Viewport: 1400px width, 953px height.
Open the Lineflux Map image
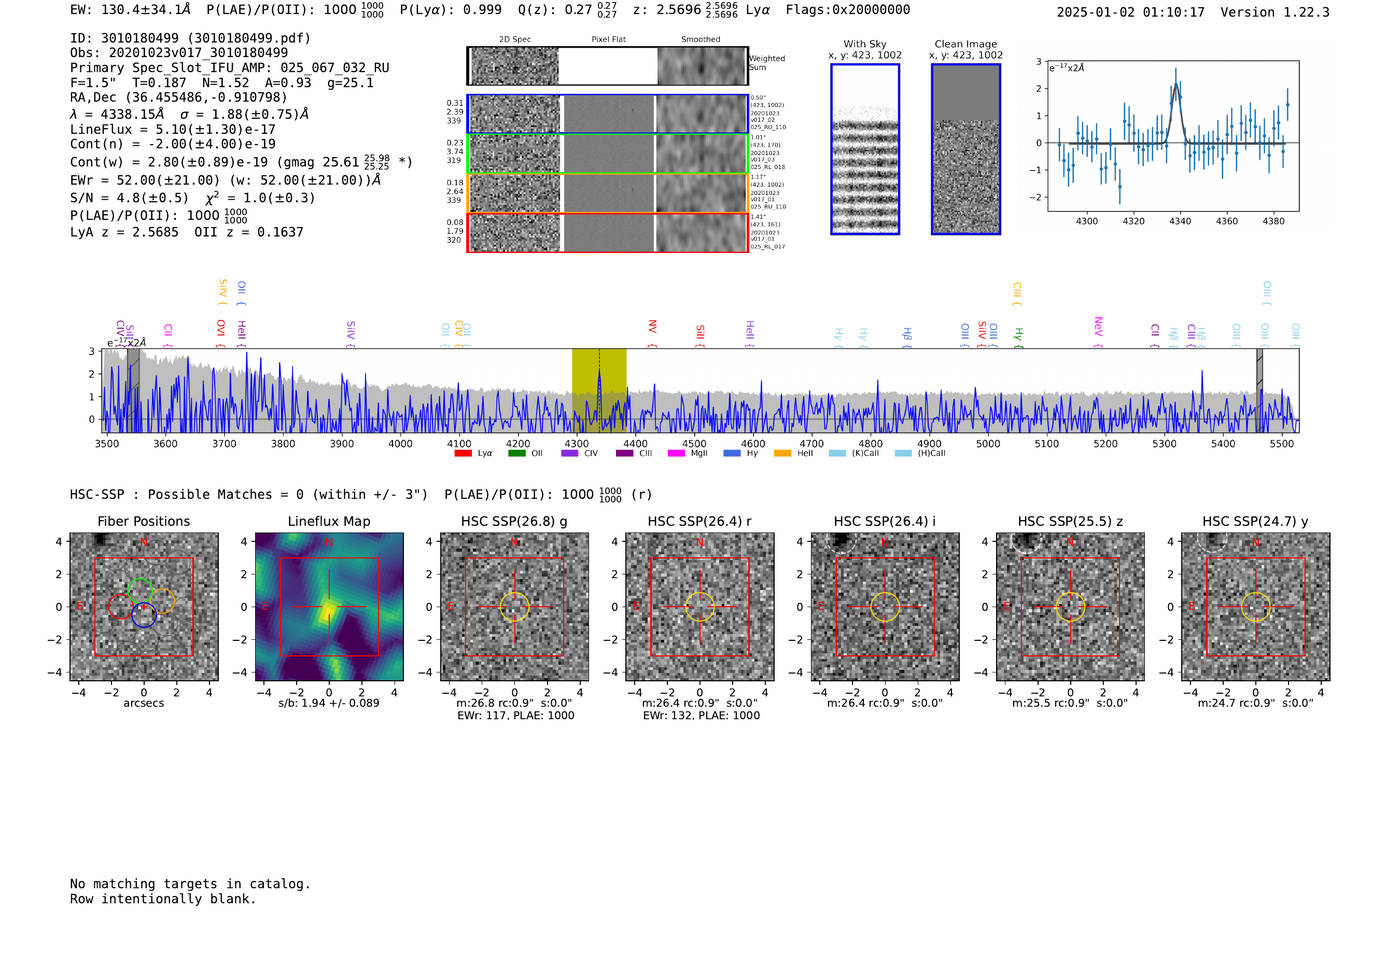pos(329,607)
